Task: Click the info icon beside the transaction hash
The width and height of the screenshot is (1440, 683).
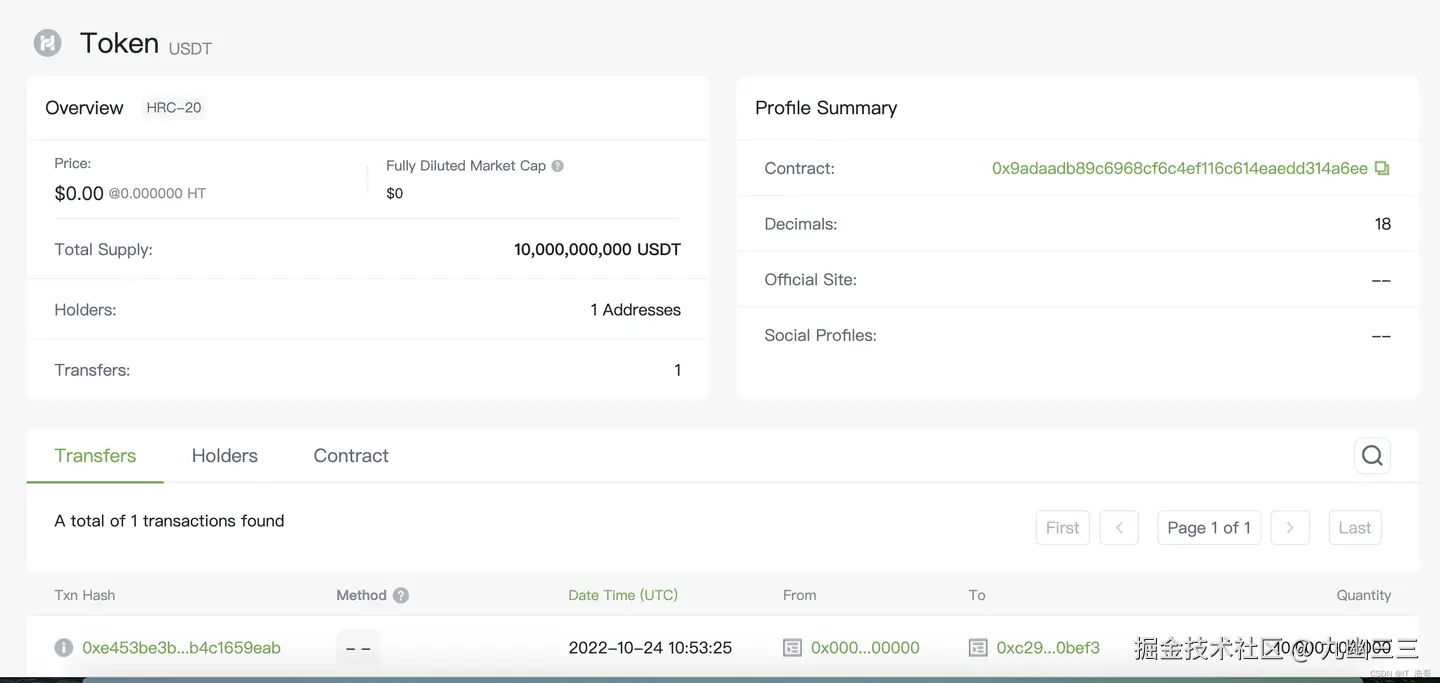Action: pyautogui.click(x=64, y=647)
